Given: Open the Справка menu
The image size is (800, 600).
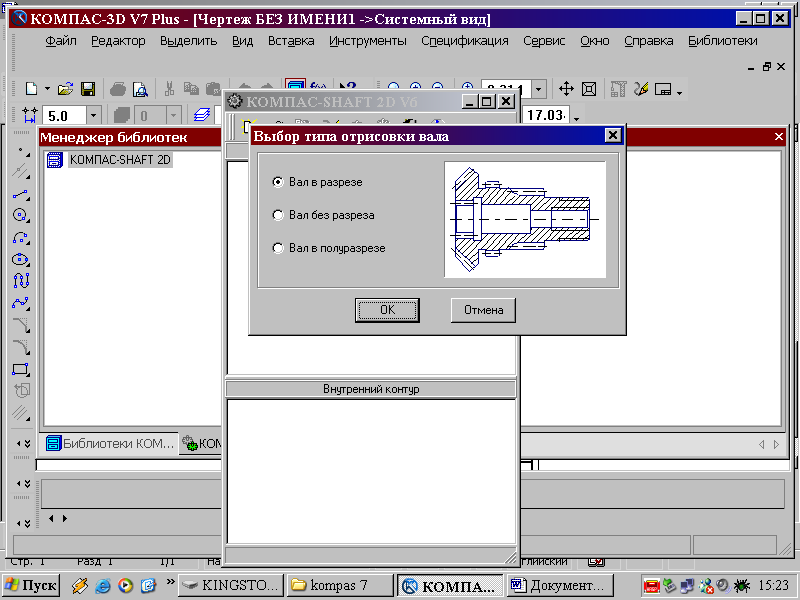Looking at the screenshot, I should pyautogui.click(x=648, y=41).
